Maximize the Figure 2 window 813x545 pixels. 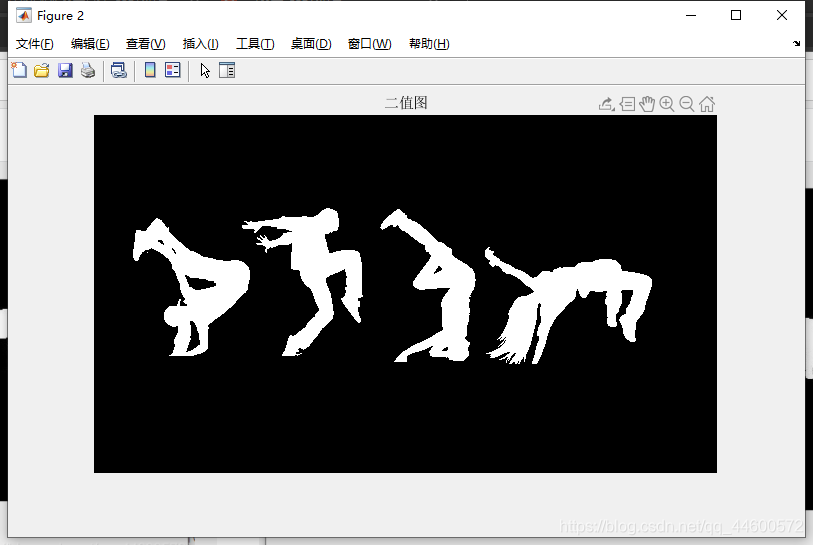pyautogui.click(x=736, y=16)
